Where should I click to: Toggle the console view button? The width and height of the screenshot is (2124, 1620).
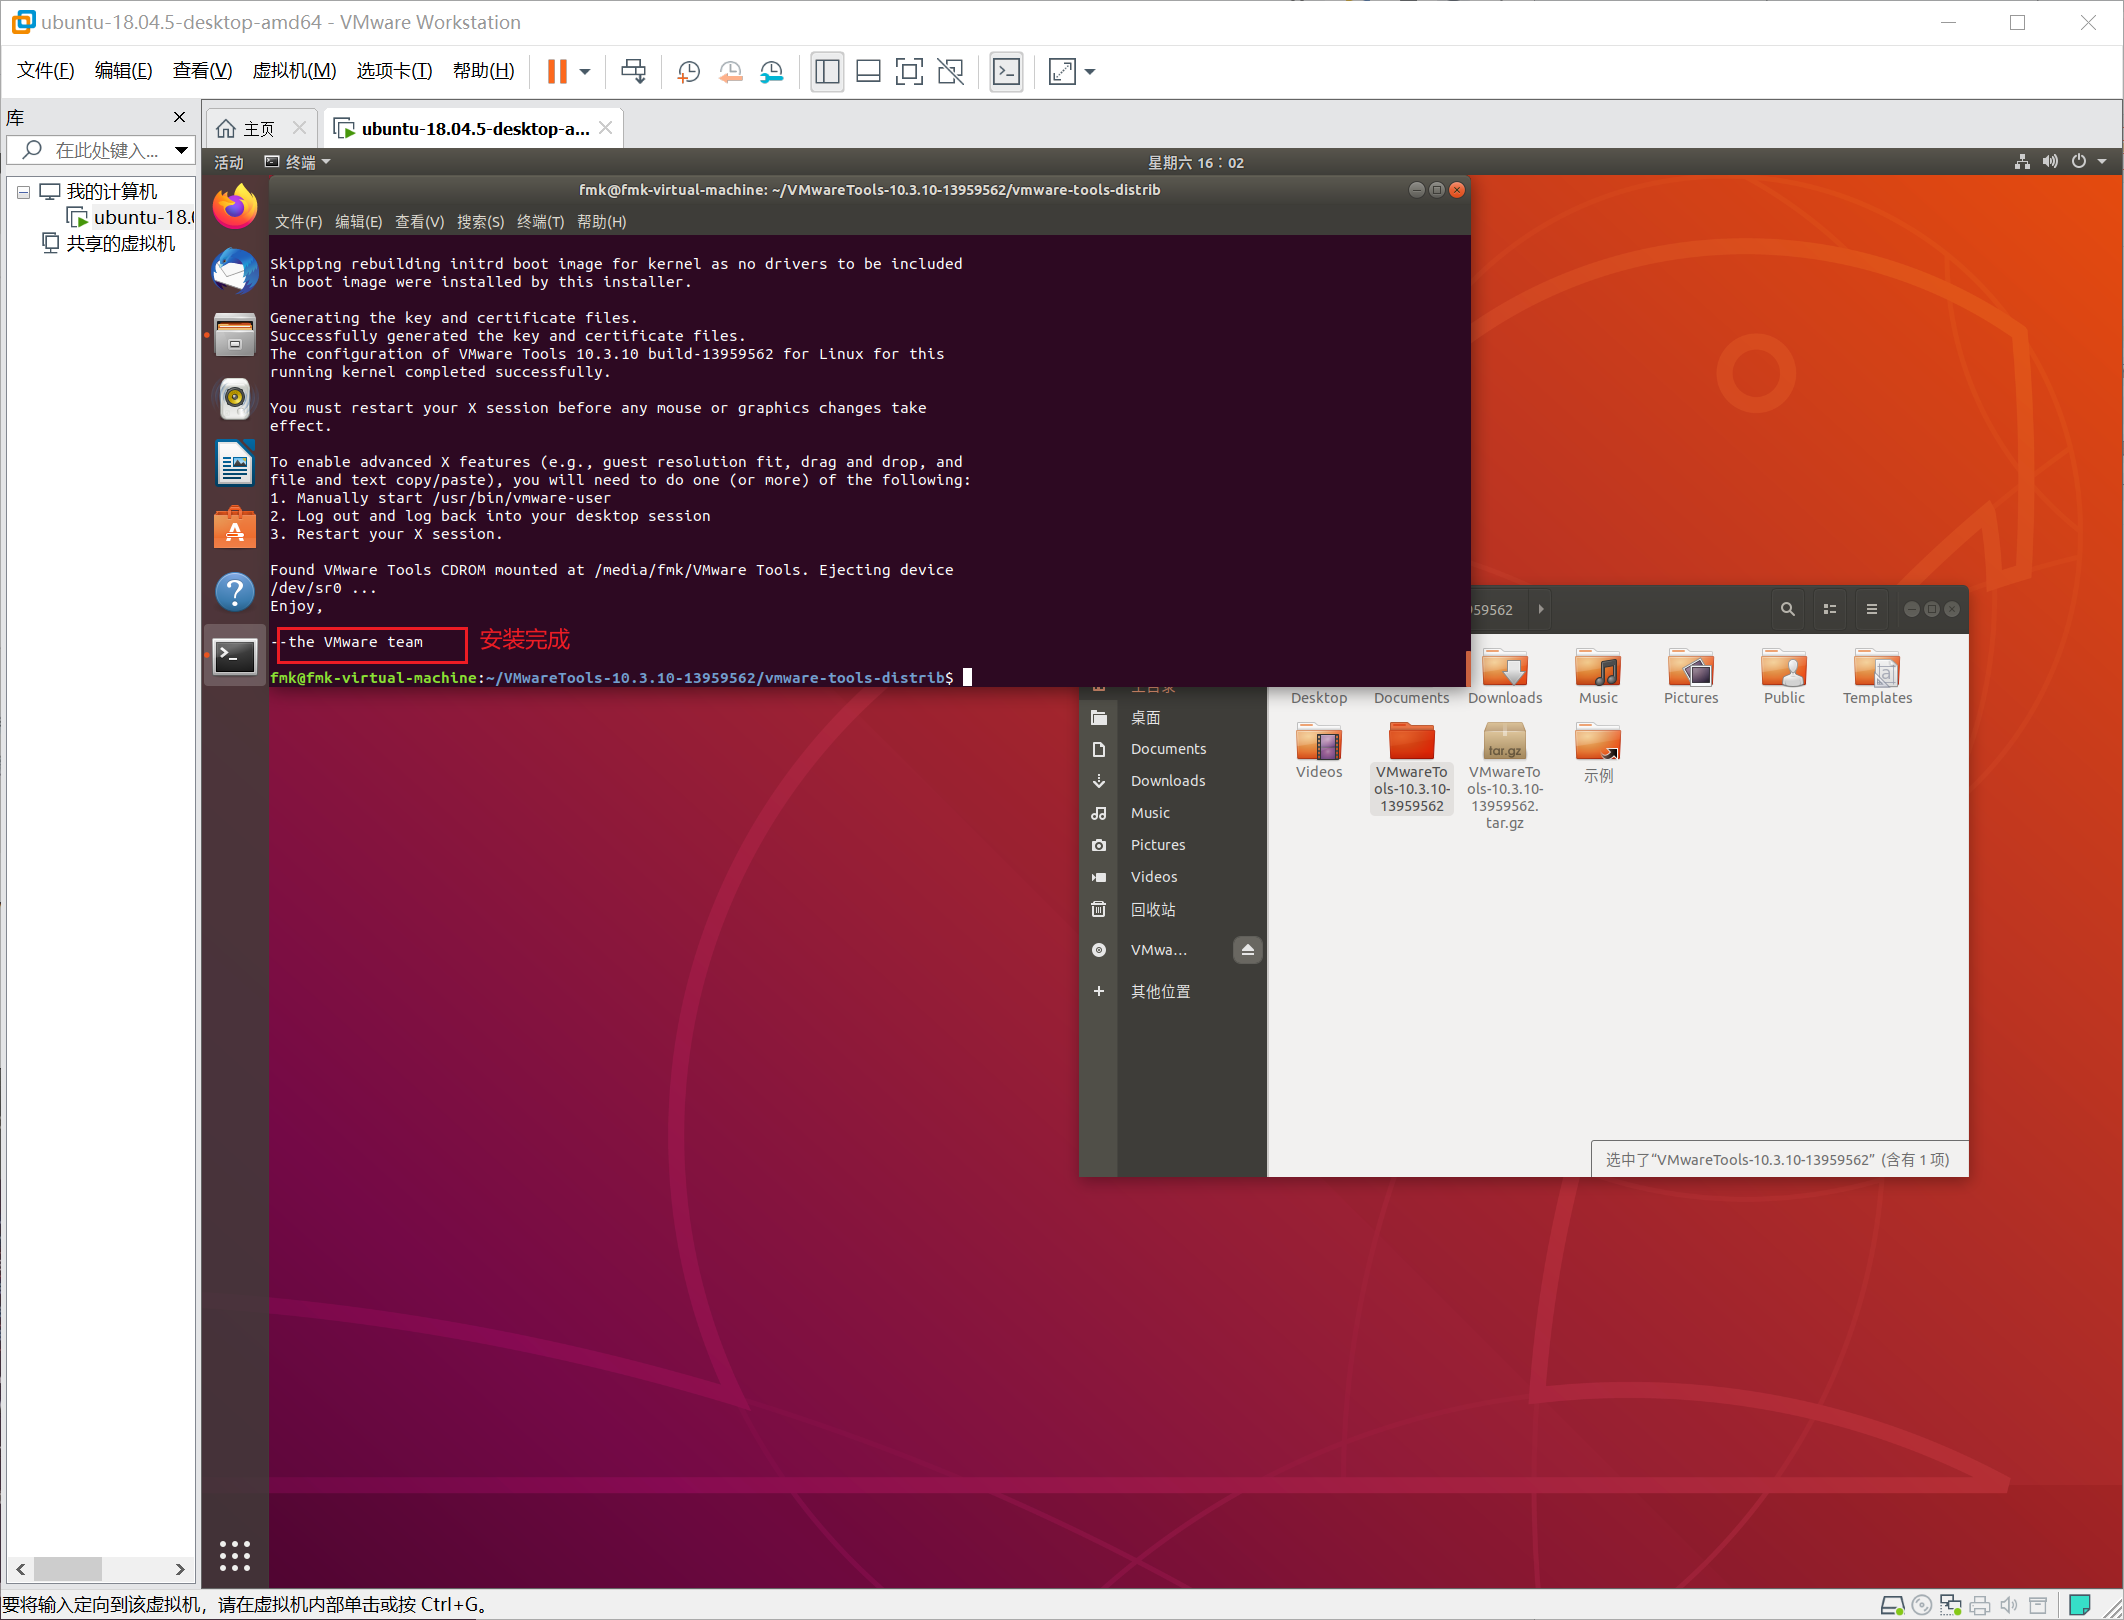click(x=1006, y=71)
